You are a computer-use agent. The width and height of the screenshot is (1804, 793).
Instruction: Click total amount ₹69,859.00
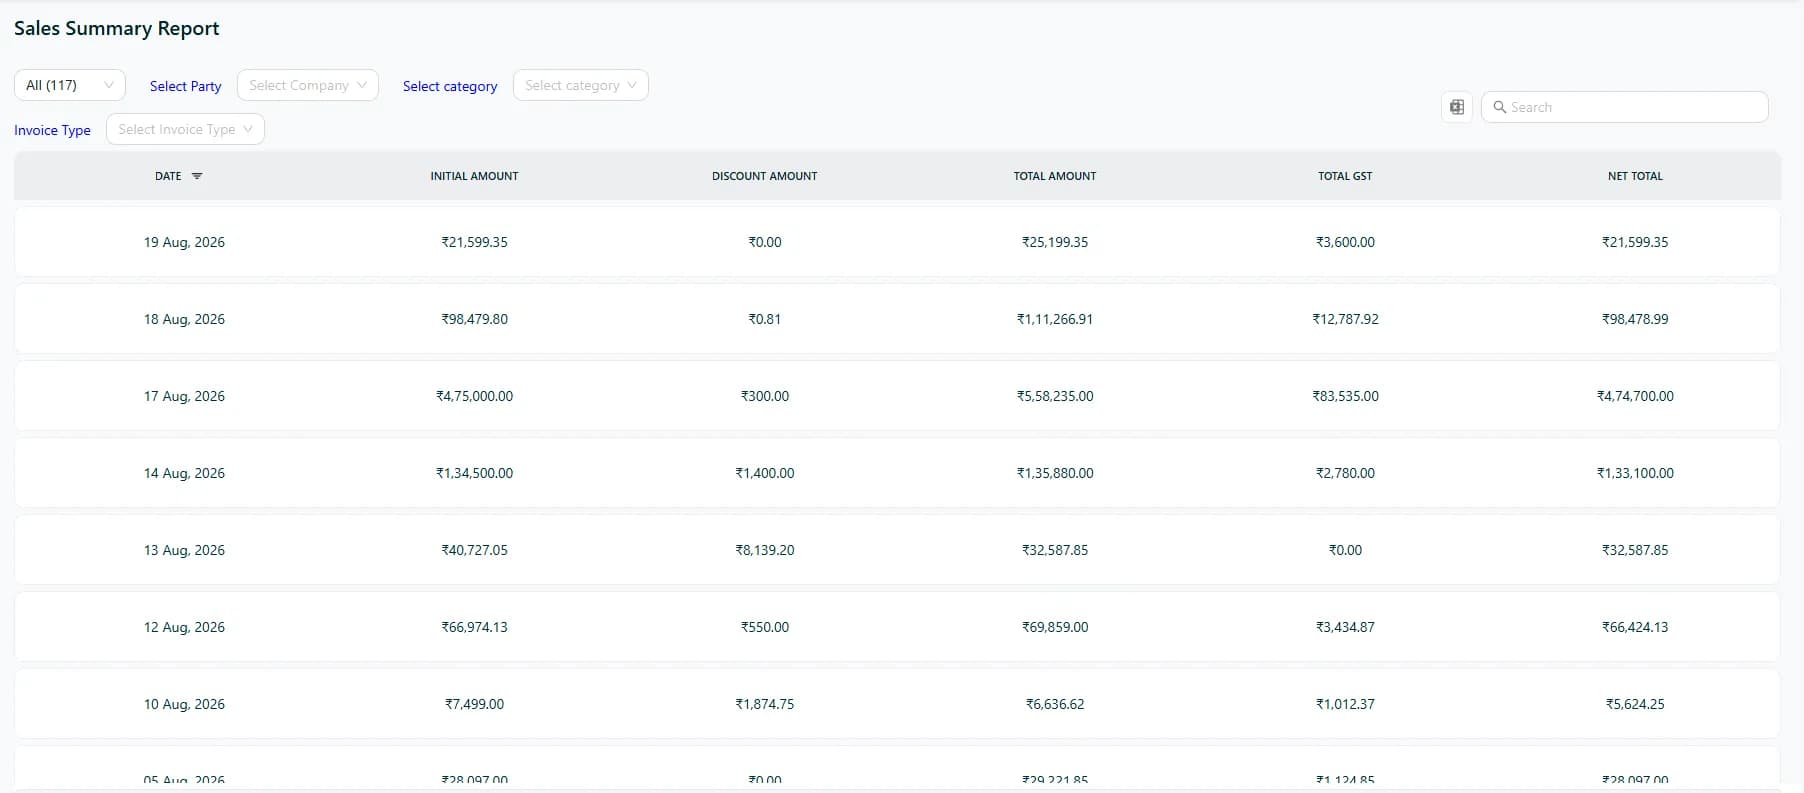1055,627
